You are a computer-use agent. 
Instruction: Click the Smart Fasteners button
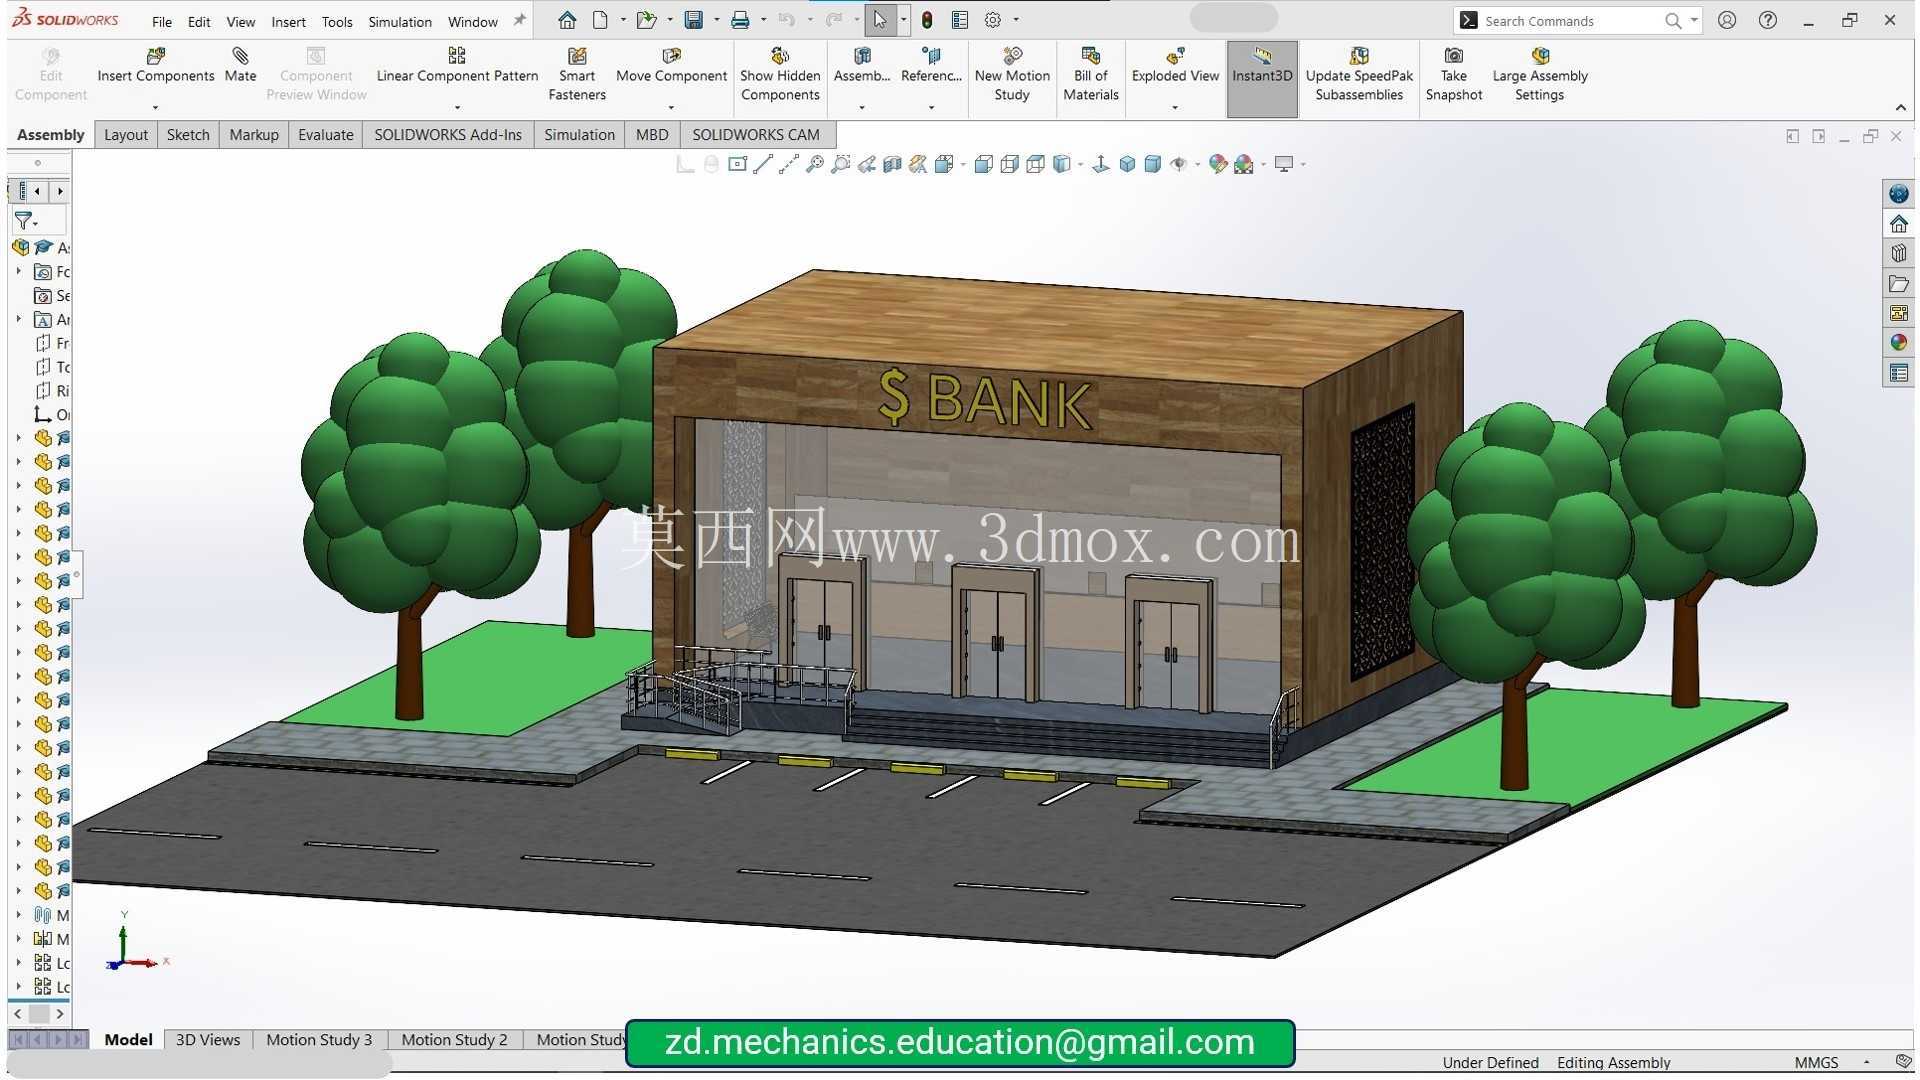(577, 74)
